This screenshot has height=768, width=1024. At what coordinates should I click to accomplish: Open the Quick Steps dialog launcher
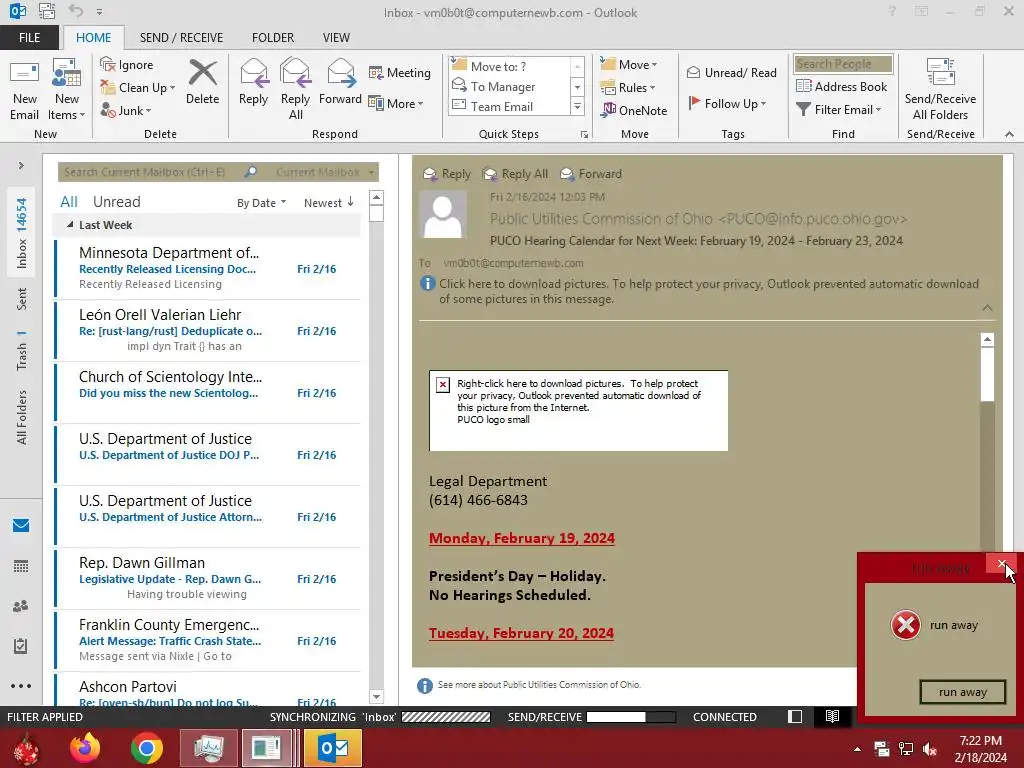(584, 135)
